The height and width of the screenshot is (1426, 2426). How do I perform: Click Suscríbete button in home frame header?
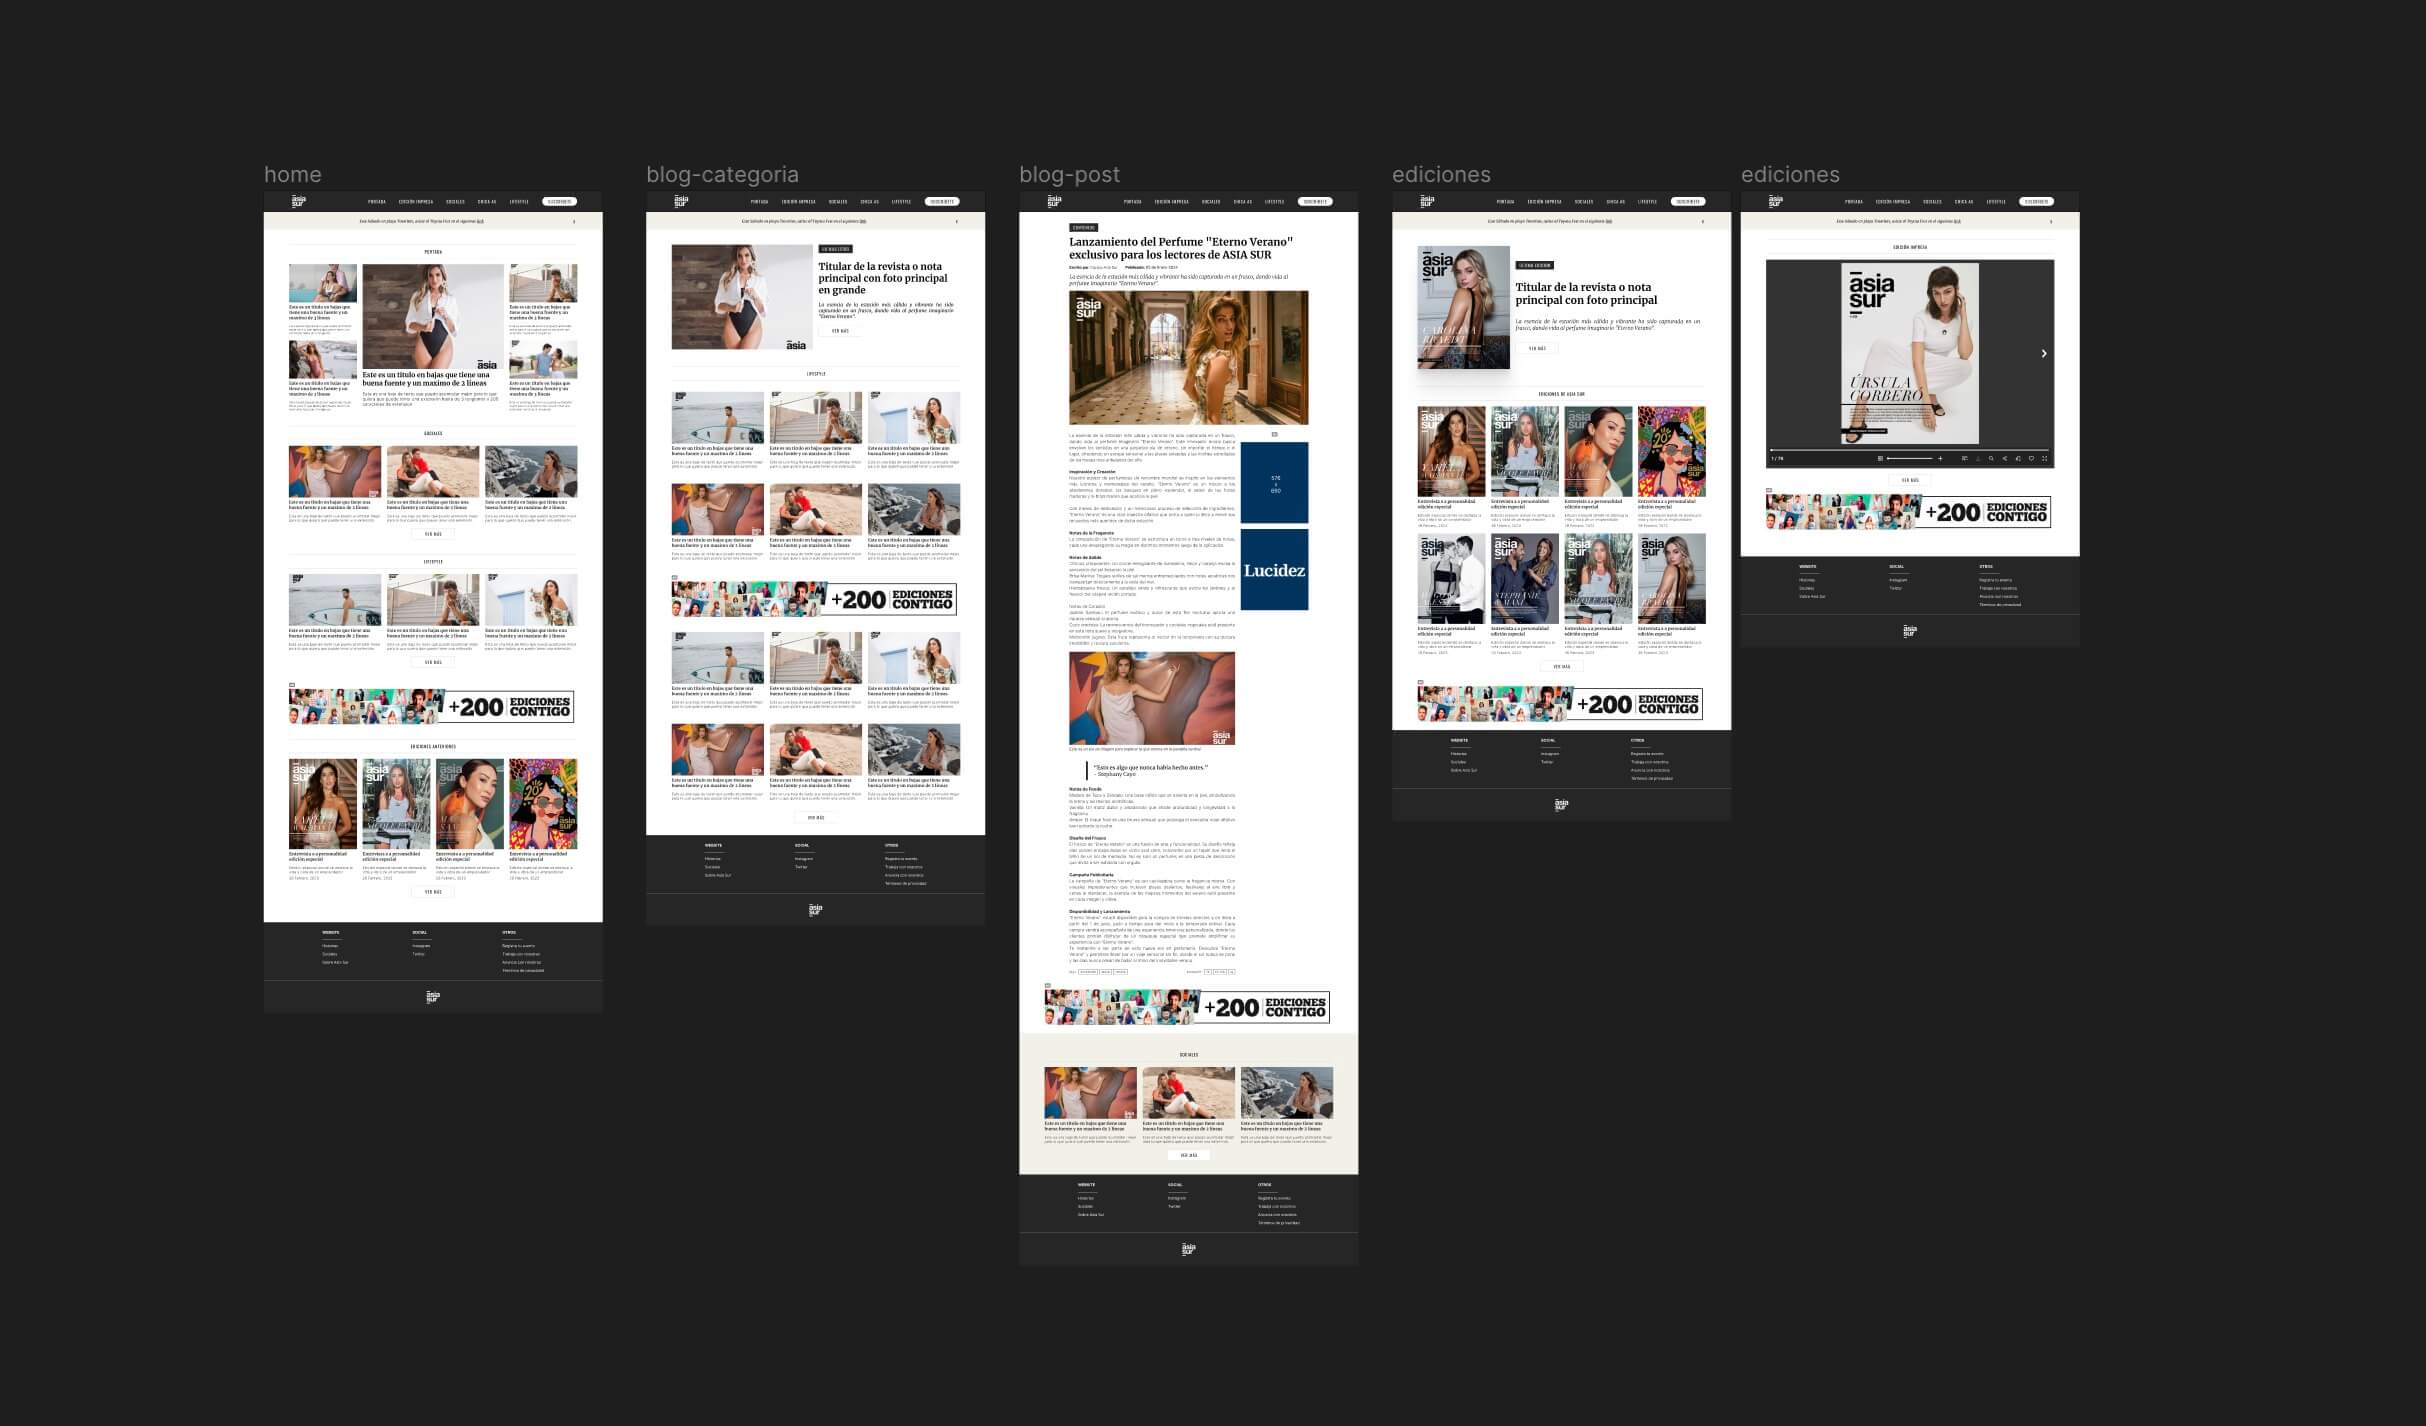pos(559,201)
